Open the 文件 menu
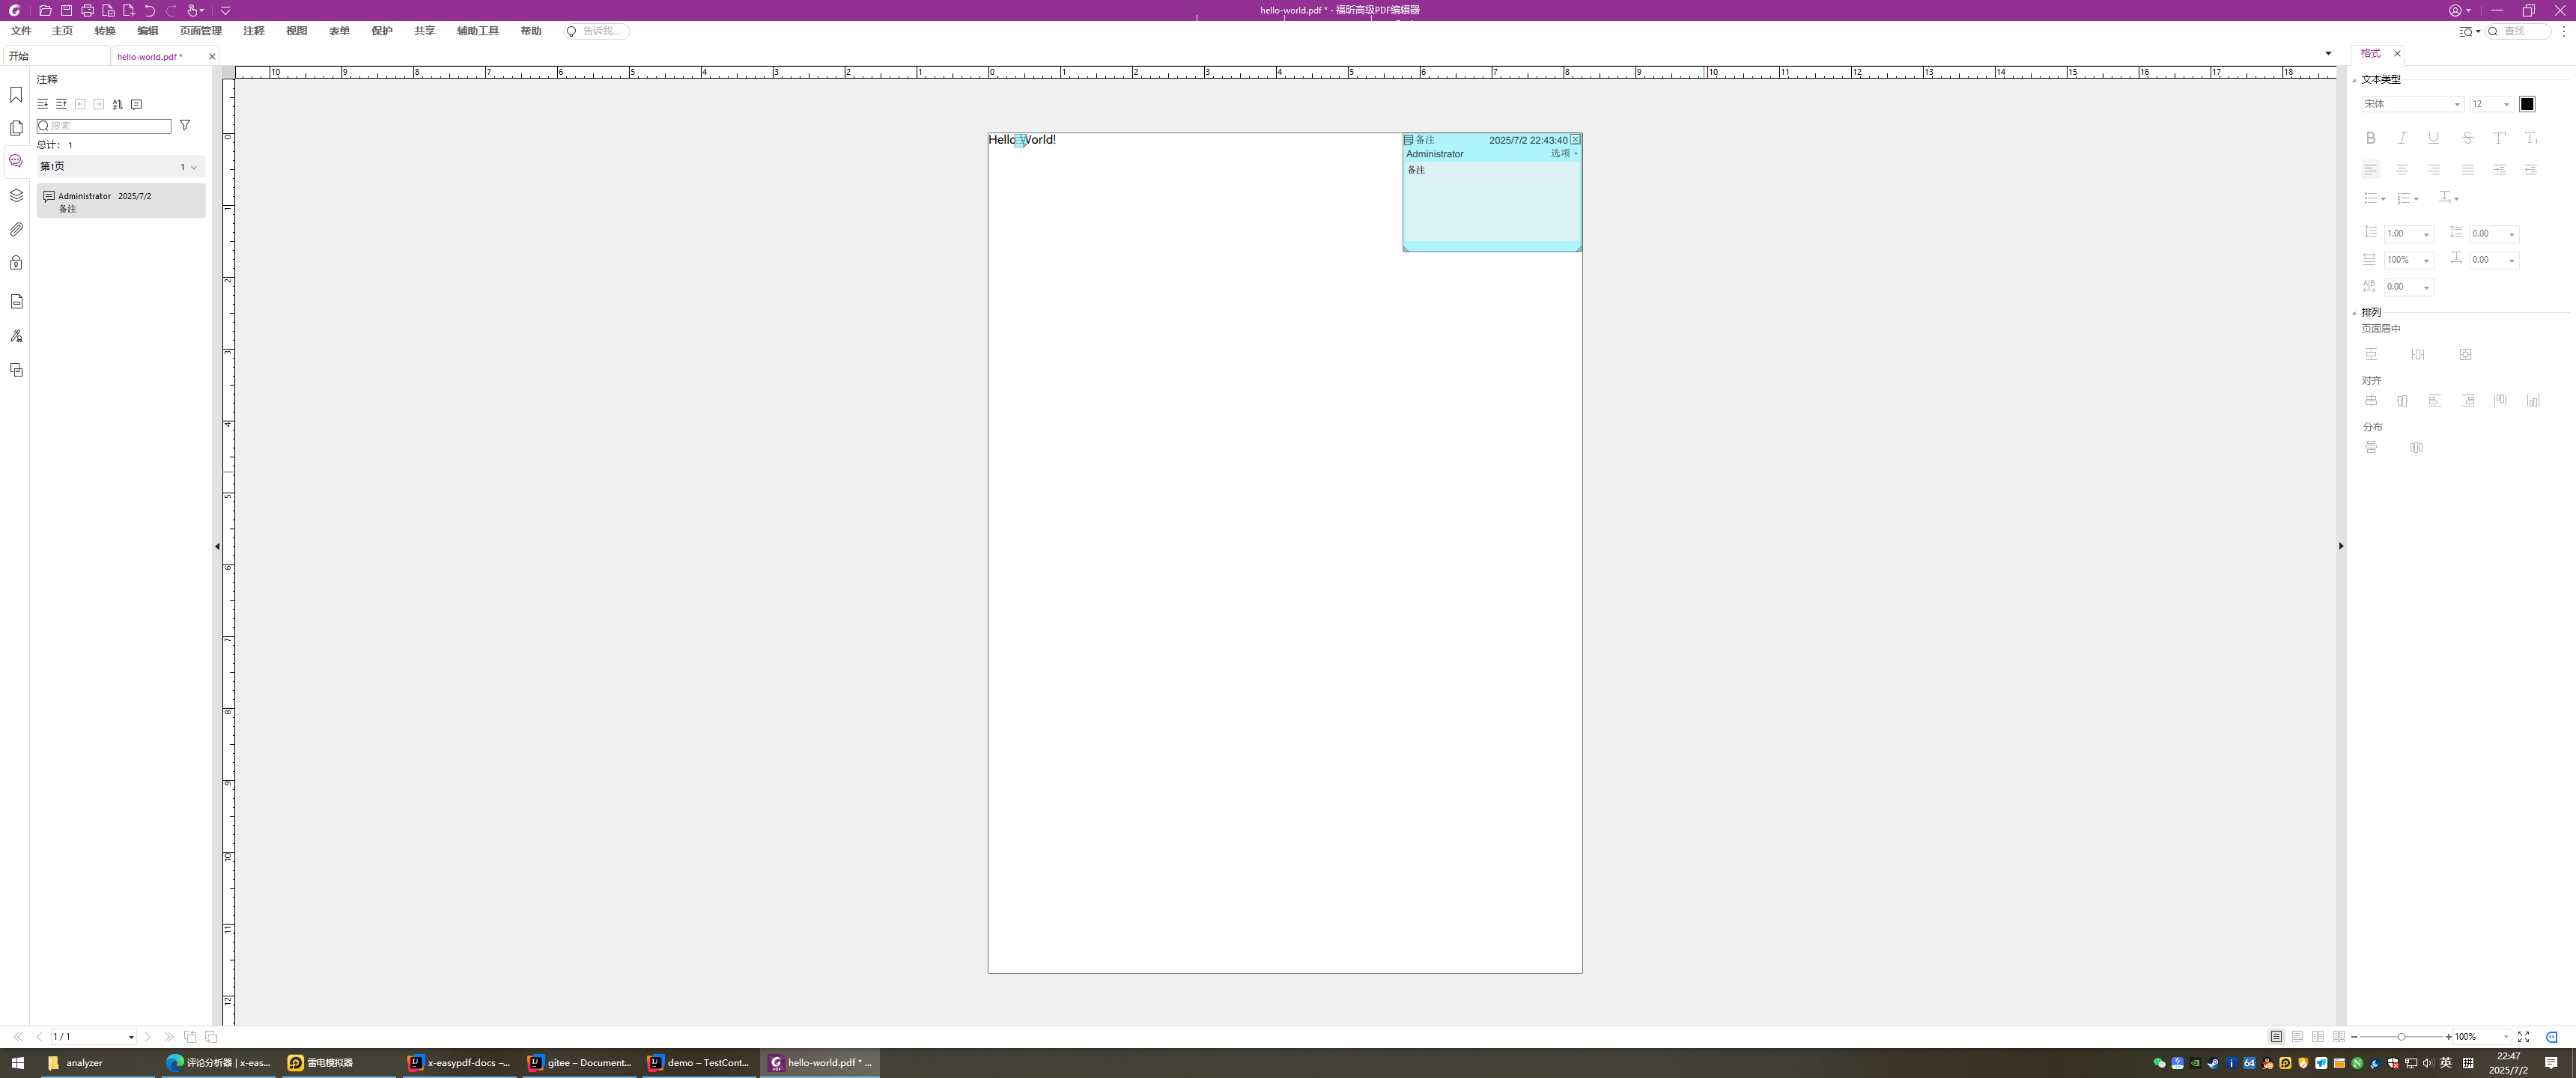Viewport: 2576px width, 1078px height. pyautogui.click(x=21, y=31)
